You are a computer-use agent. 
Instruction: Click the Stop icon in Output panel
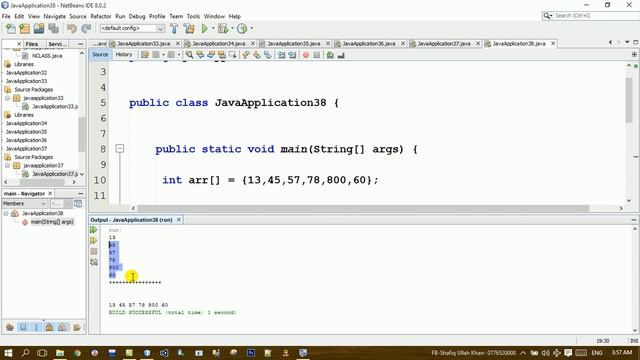(93, 251)
